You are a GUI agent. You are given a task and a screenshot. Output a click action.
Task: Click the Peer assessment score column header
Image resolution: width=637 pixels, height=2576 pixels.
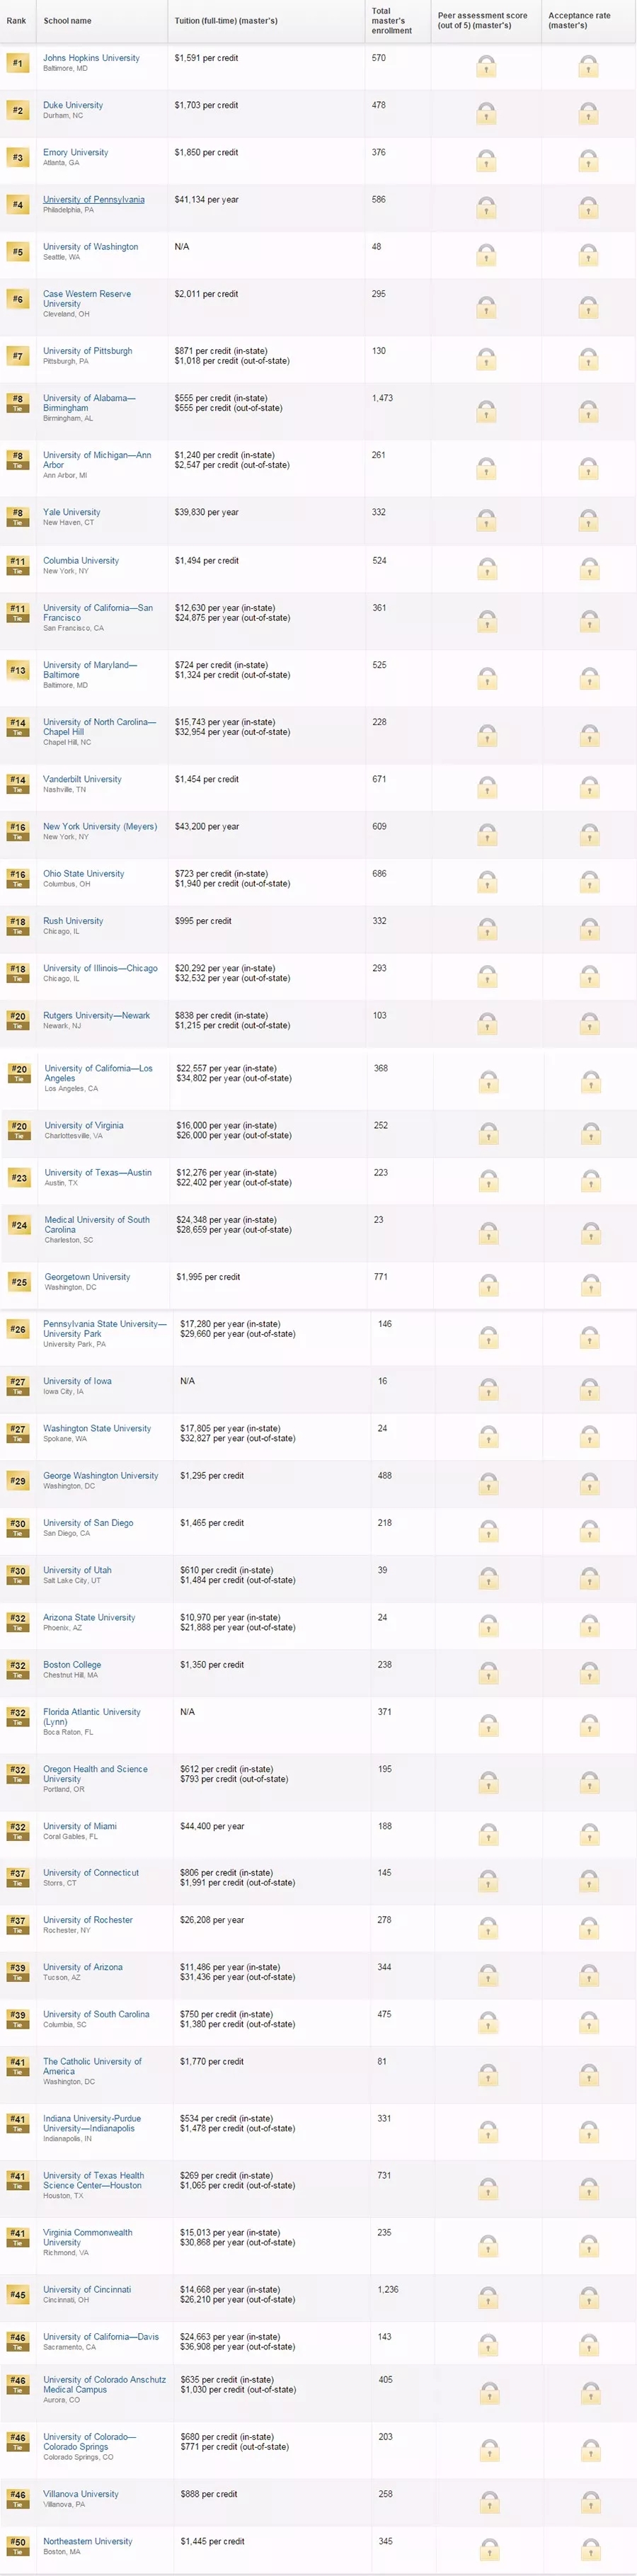482,21
